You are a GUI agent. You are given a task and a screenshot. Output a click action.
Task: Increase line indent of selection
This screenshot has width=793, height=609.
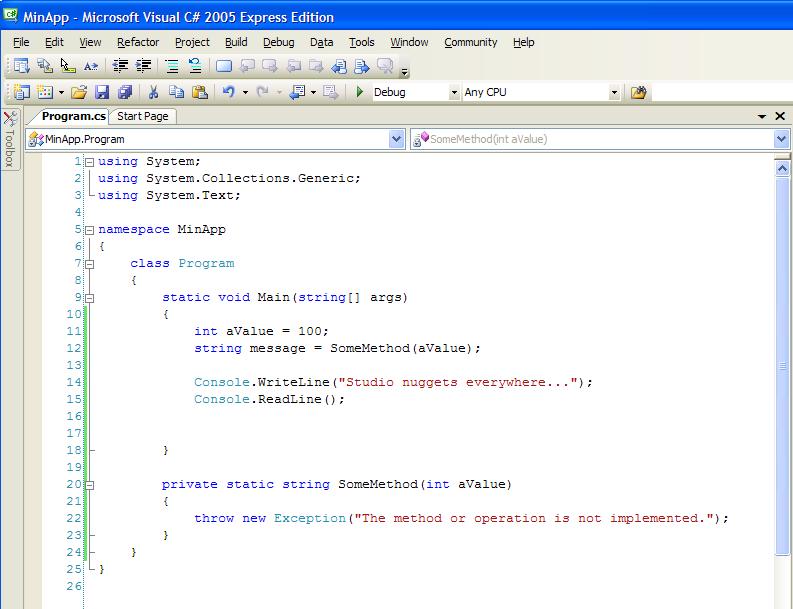144,66
